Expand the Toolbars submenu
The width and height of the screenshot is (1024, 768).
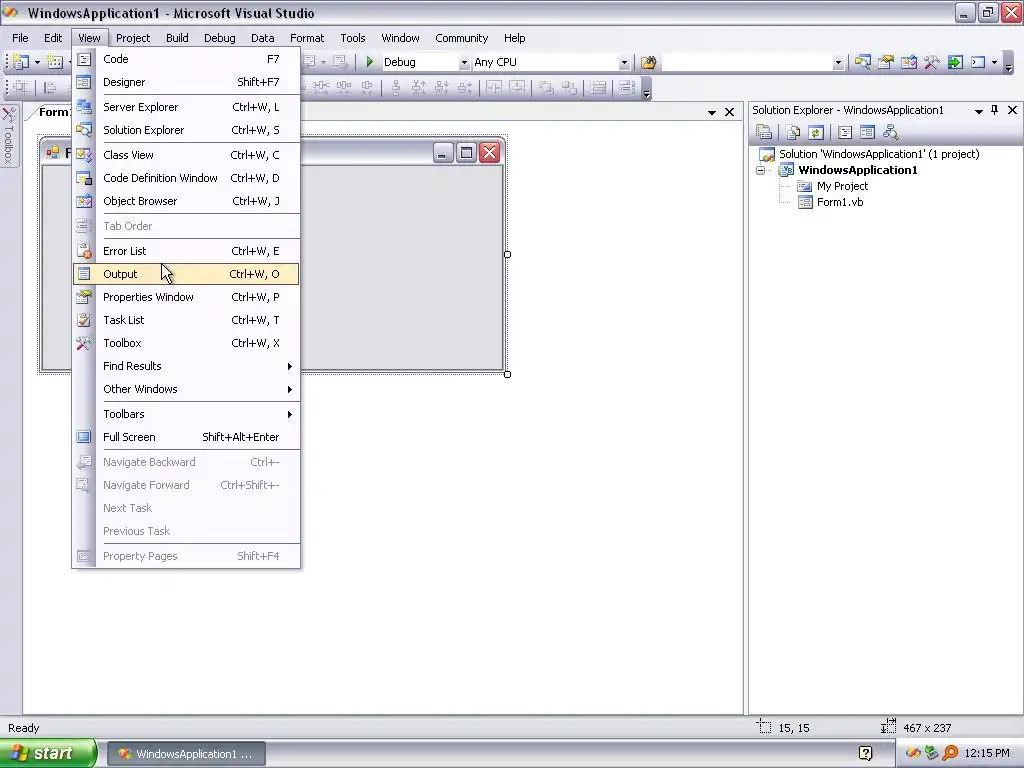[x=186, y=414]
